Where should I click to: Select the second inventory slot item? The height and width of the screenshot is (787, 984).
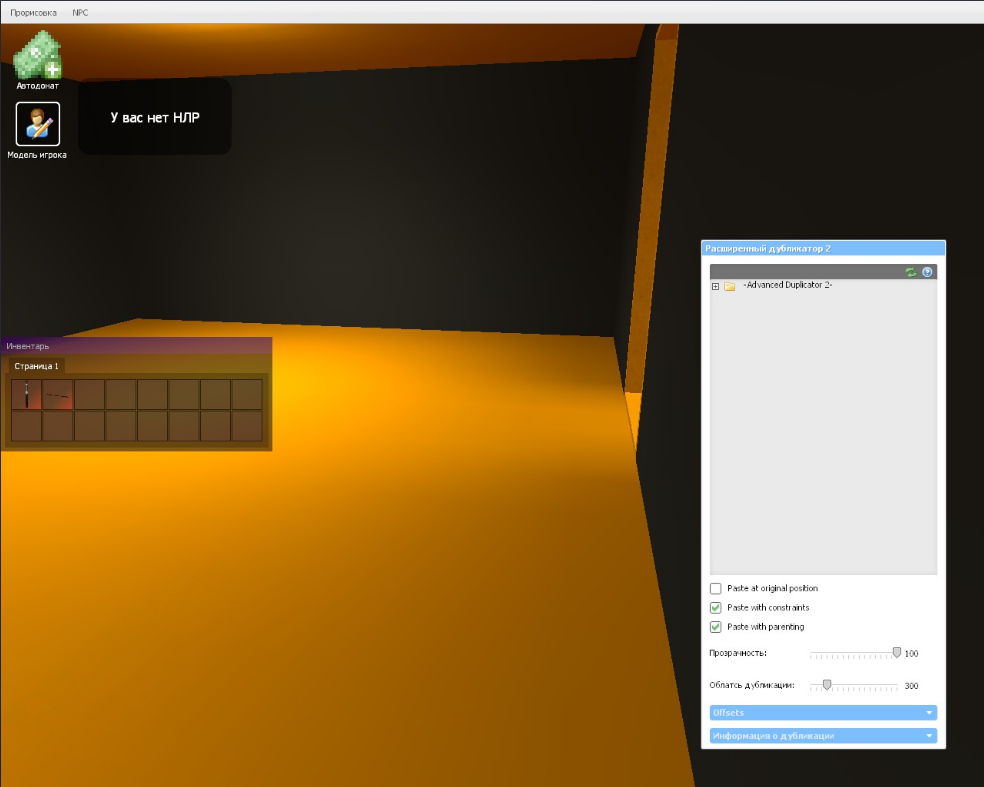click(58, 394)
